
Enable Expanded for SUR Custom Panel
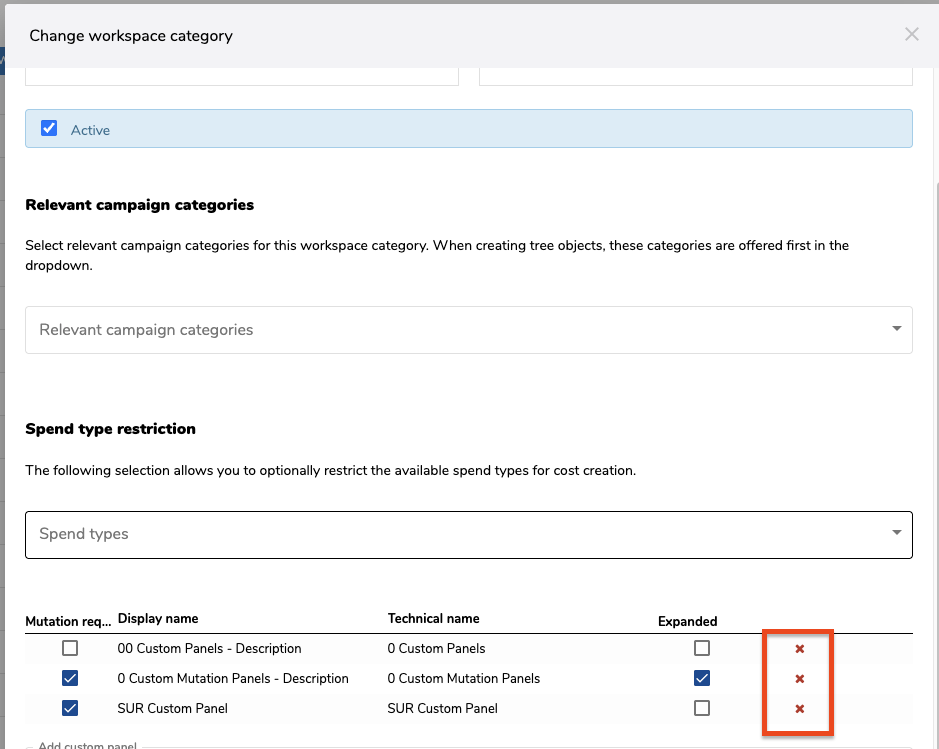click(x=702, y=708)
